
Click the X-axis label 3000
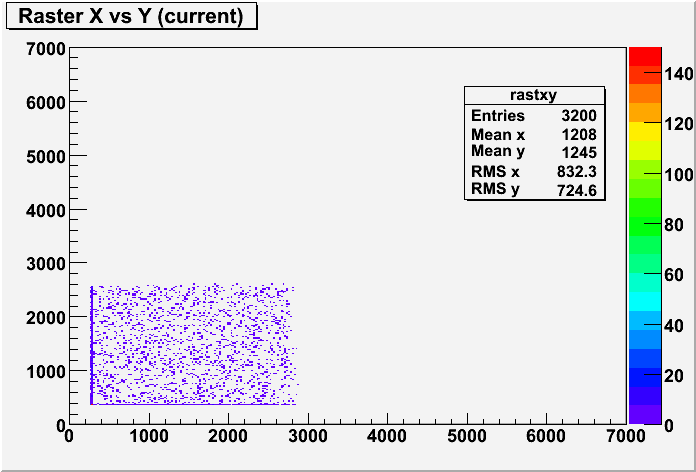308,436
